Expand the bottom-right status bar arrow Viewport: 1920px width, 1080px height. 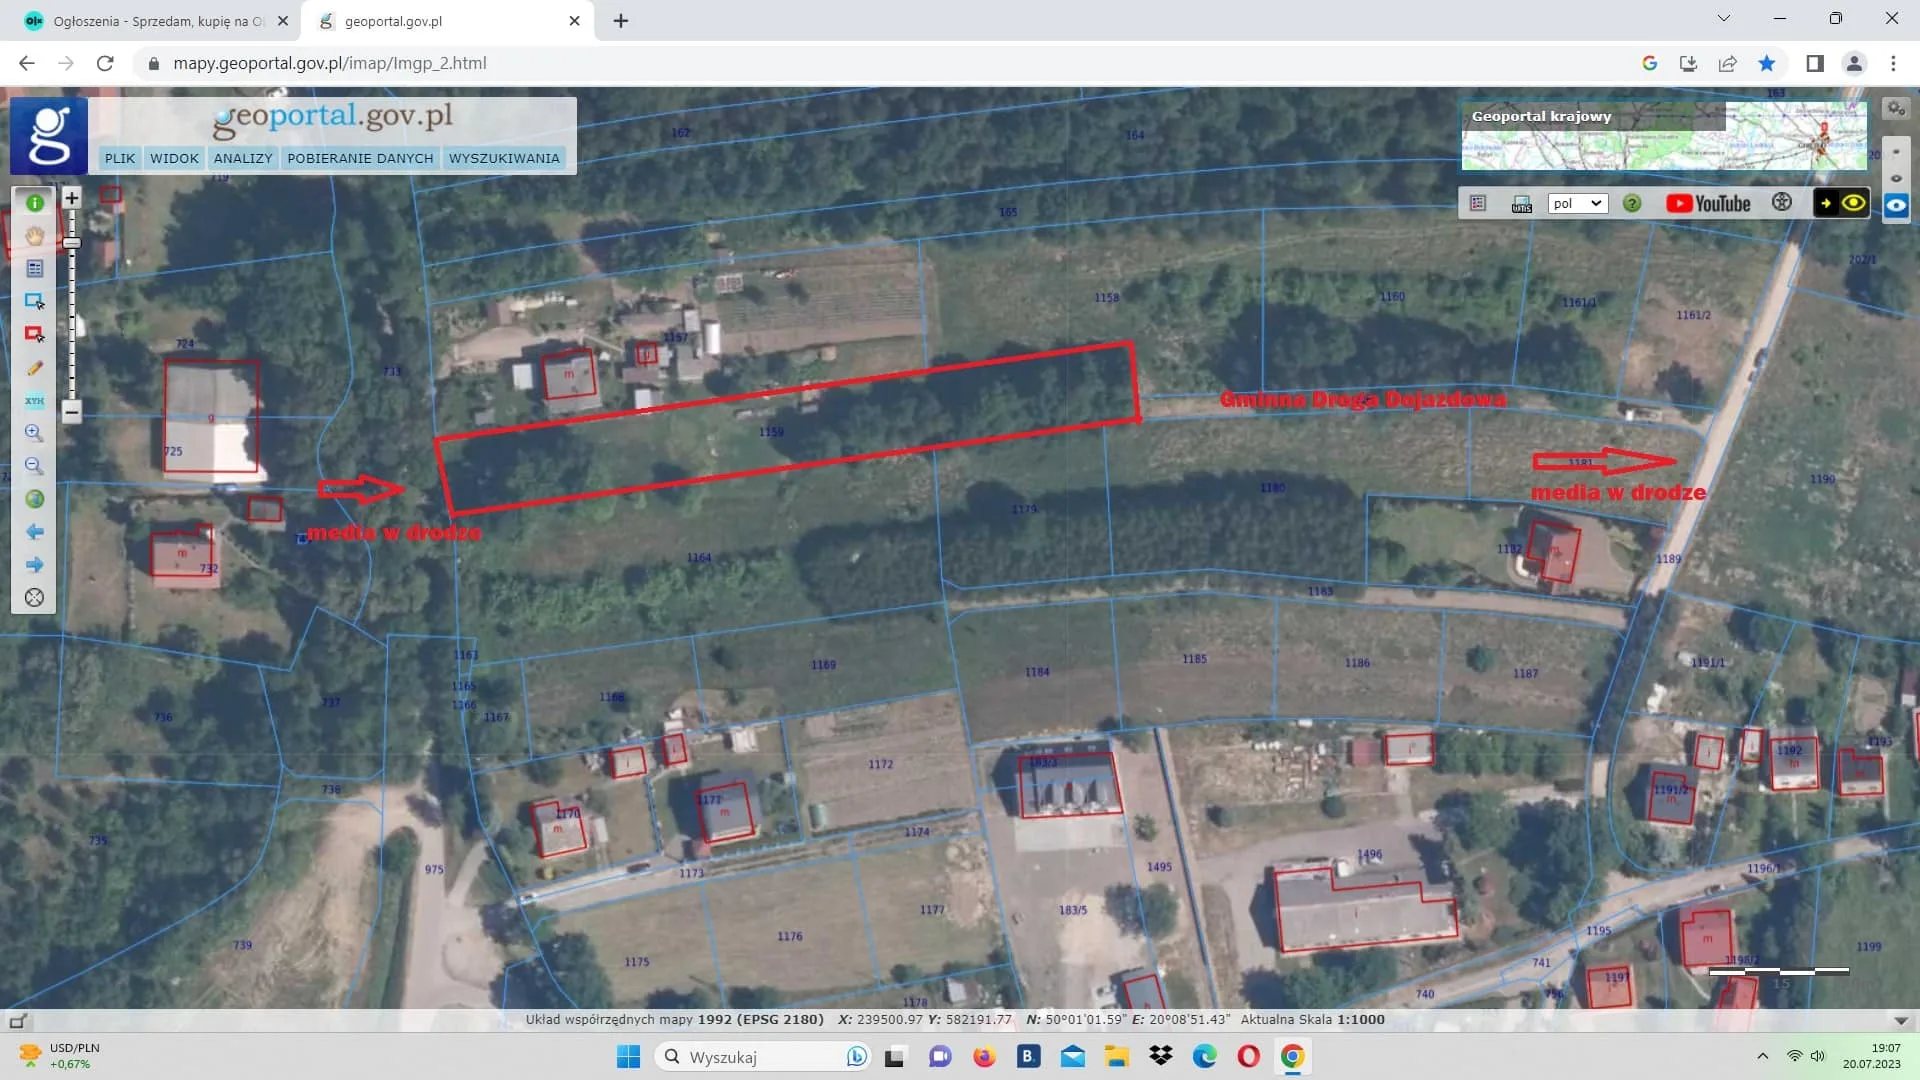coord(1901,1021)
